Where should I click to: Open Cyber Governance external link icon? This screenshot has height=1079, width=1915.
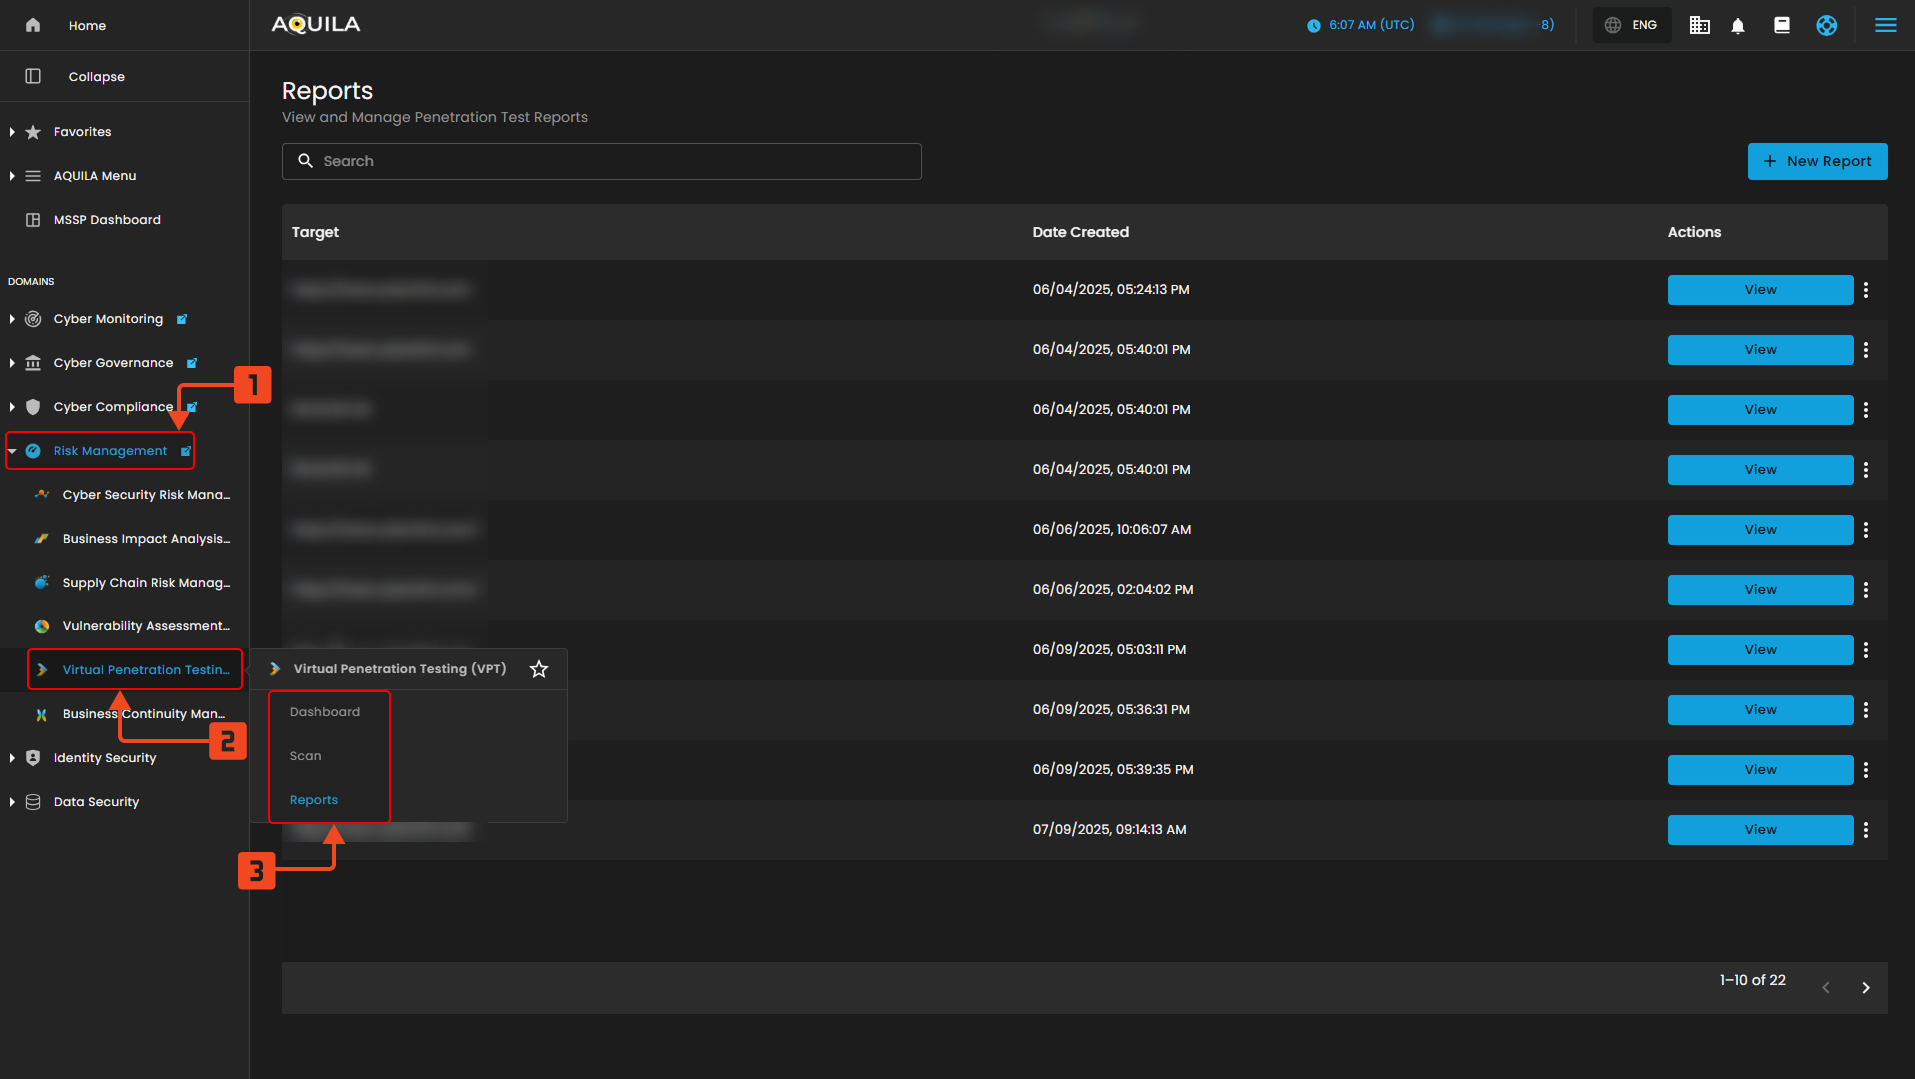192,363
